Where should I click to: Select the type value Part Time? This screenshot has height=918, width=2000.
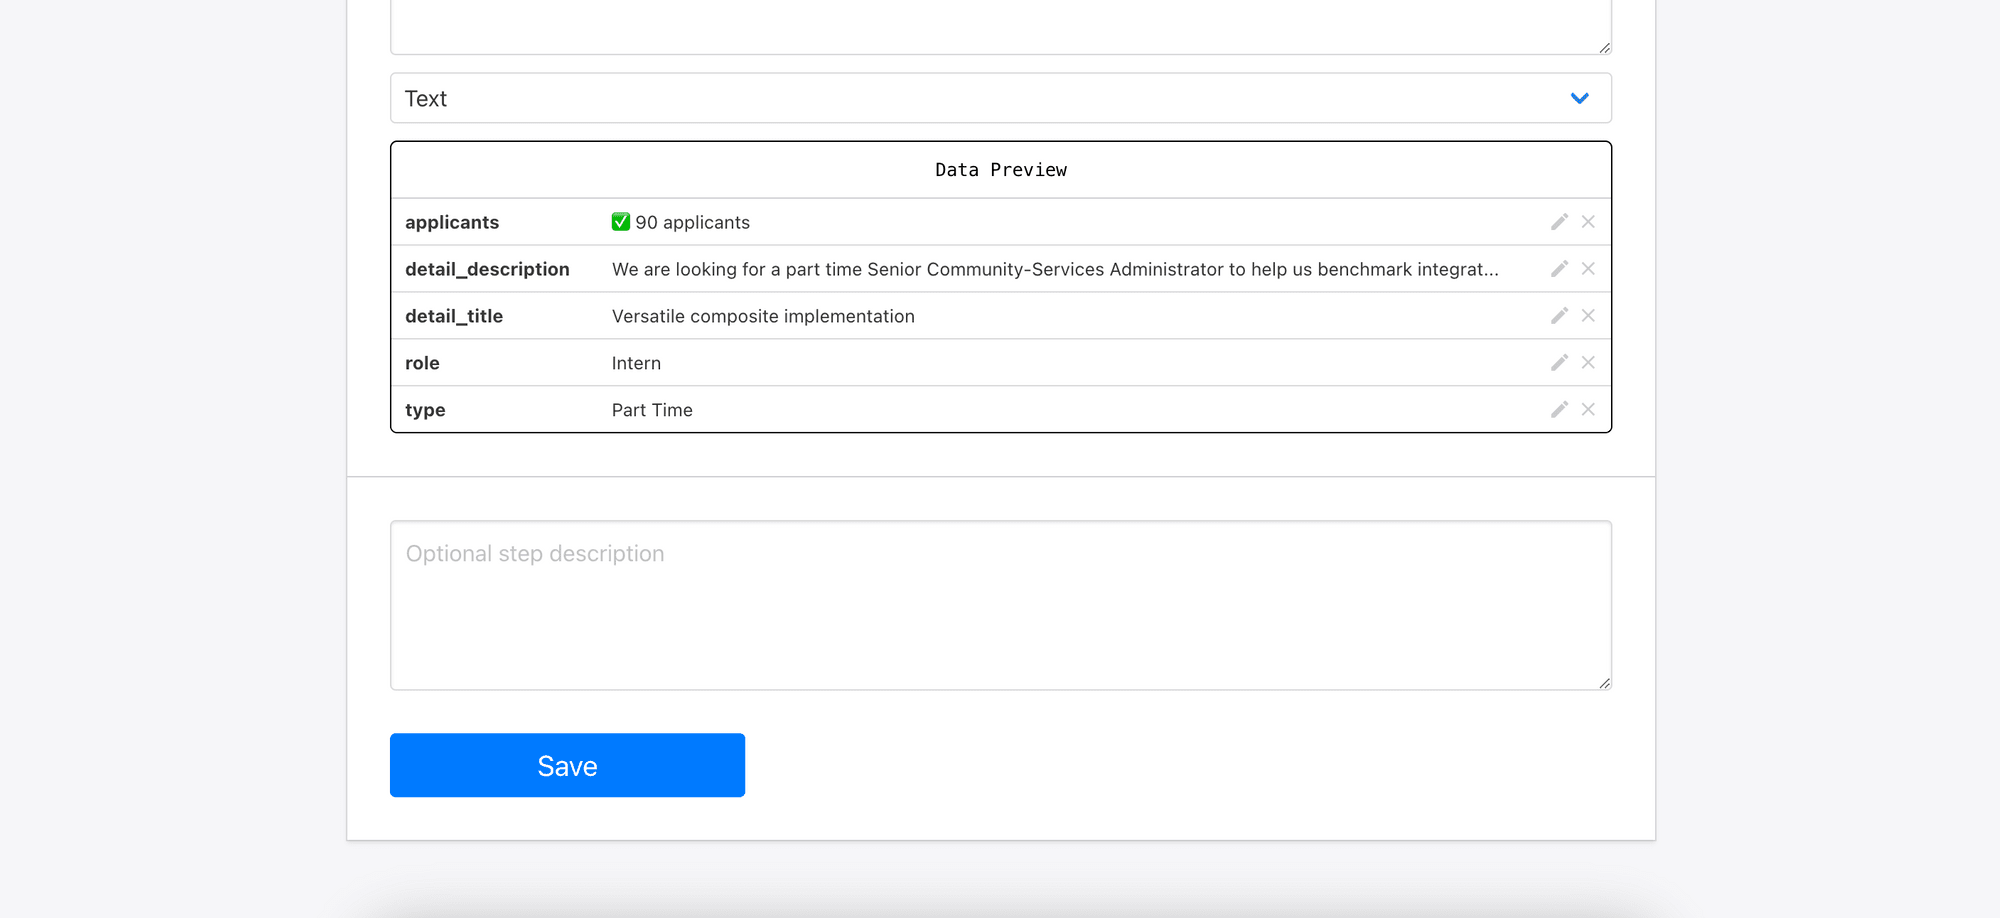point(651,410)
